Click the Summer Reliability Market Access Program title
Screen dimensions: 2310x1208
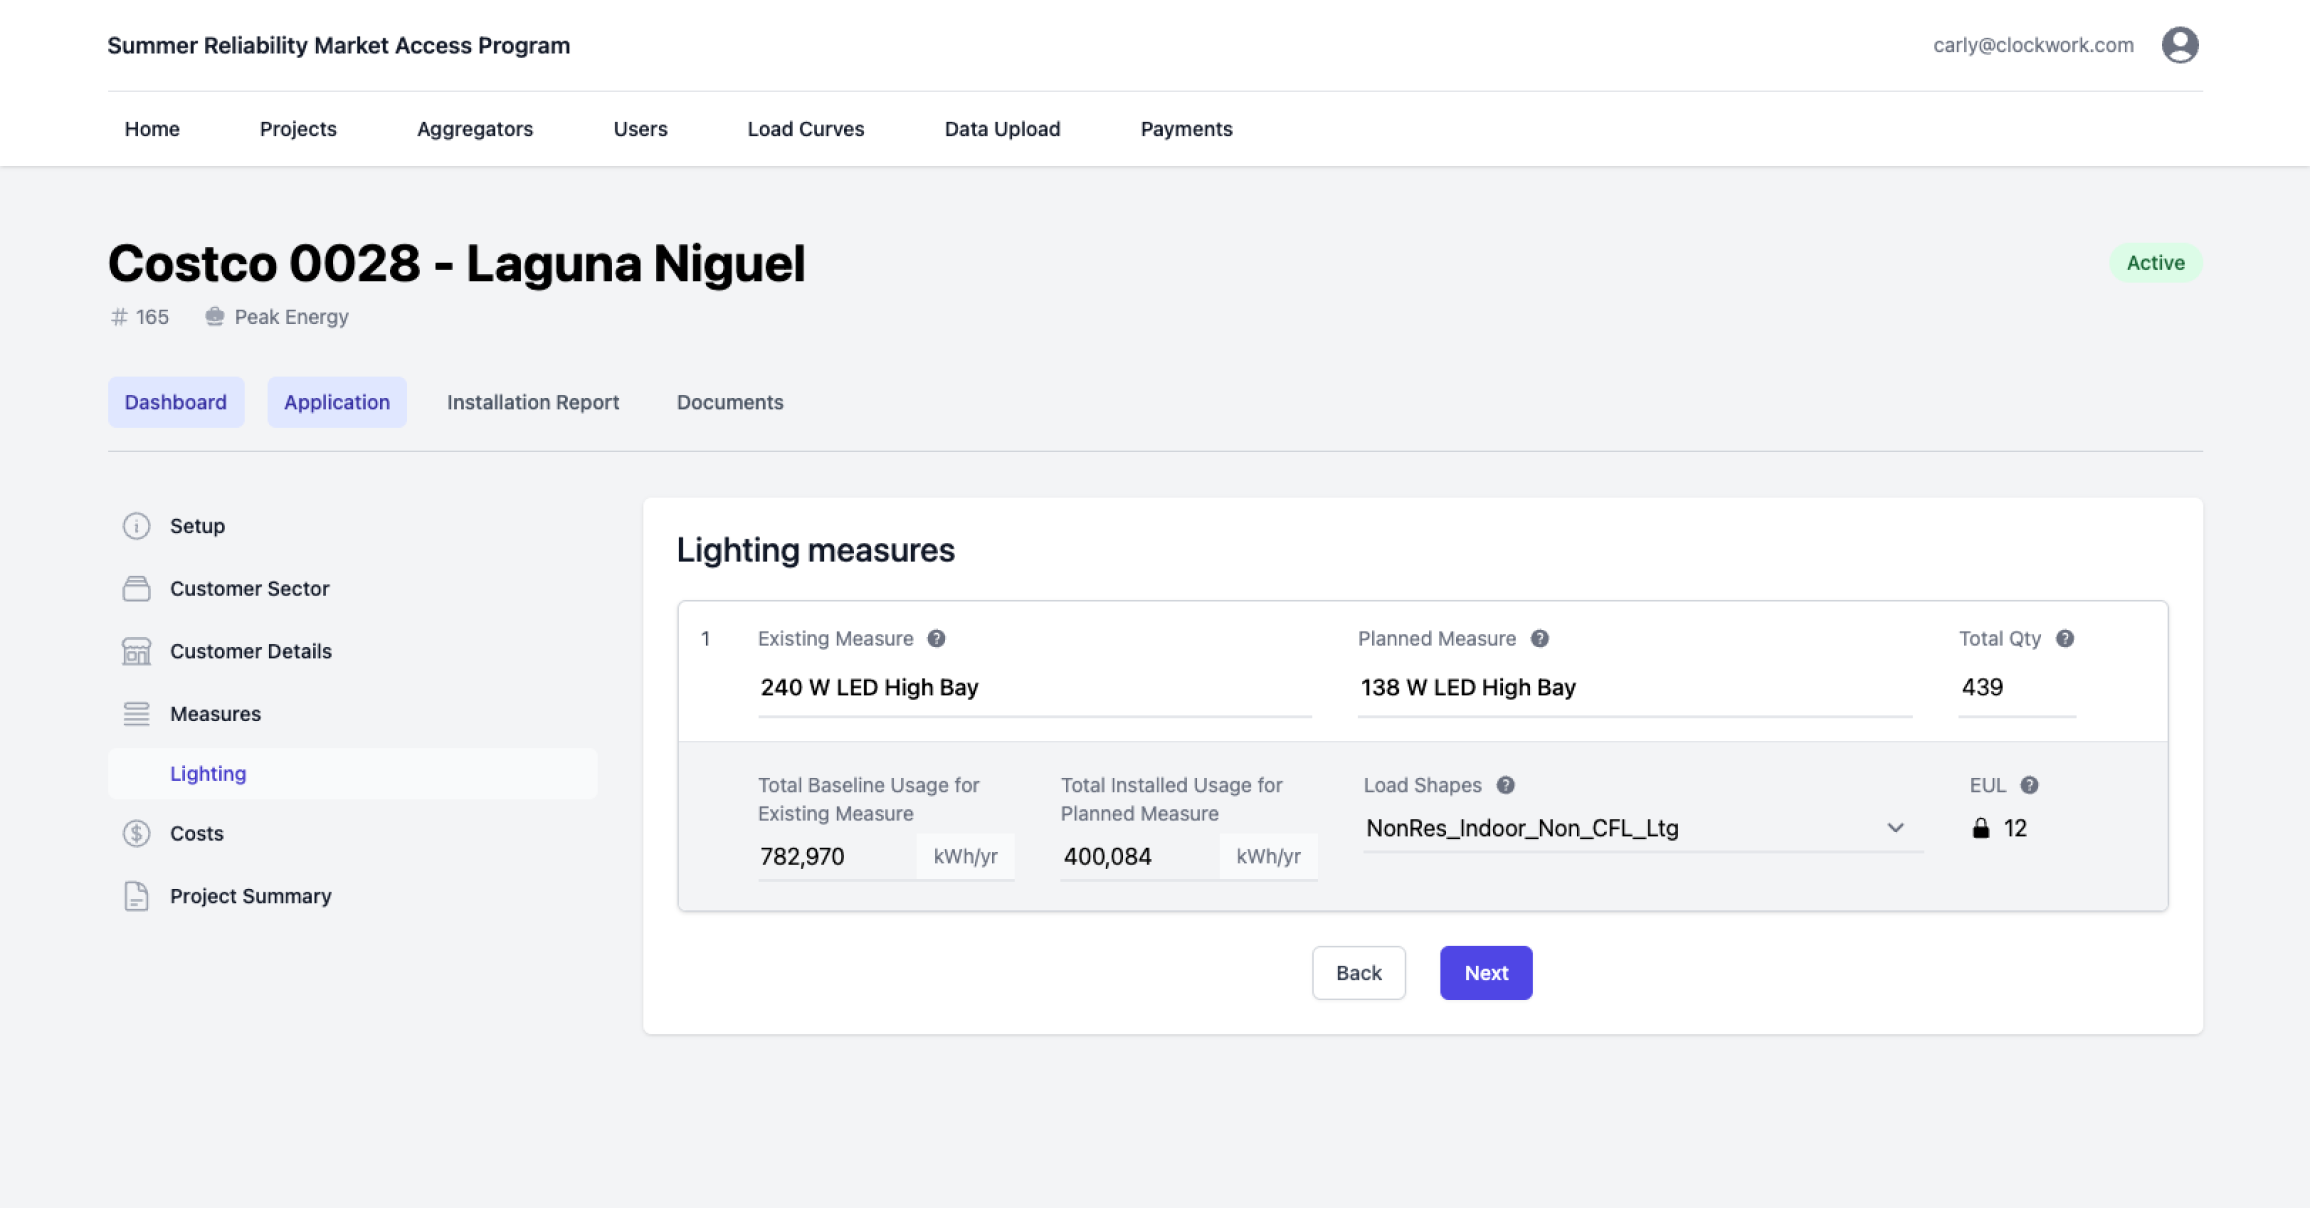339,45
